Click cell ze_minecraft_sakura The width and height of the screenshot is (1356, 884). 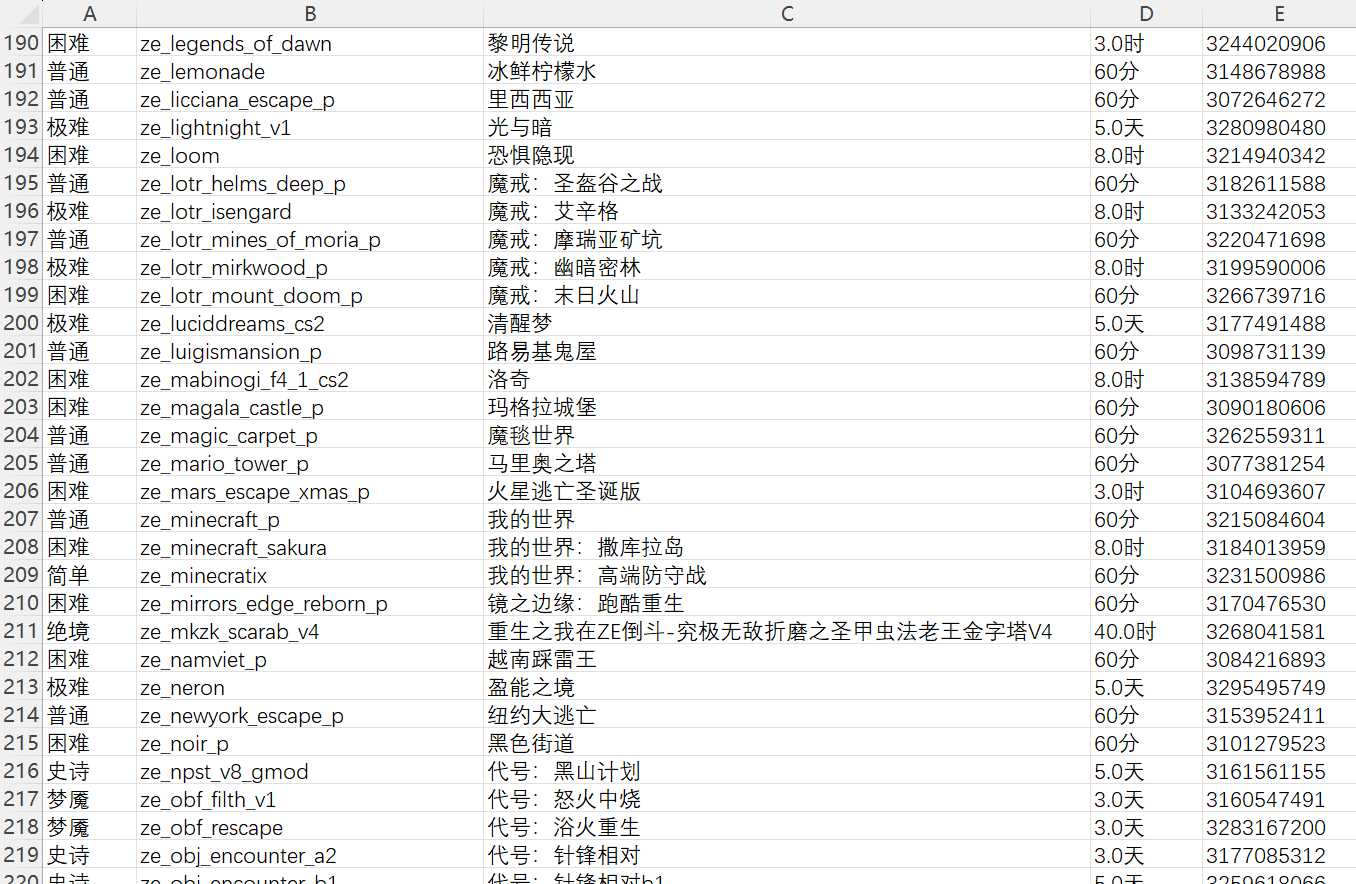[310, 548]
